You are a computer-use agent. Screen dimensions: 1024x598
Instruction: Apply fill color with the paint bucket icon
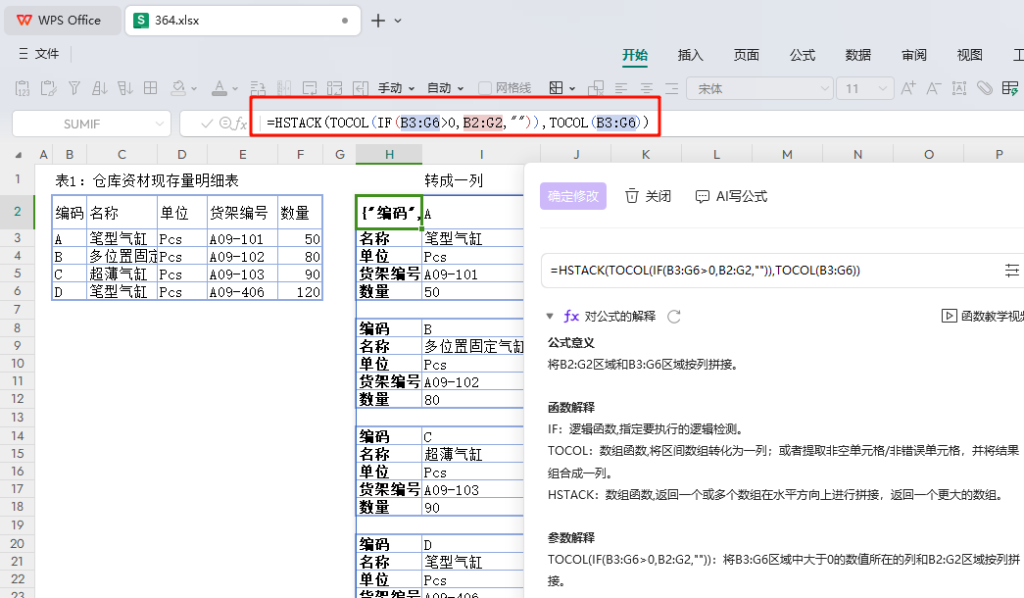click(178, 87)
